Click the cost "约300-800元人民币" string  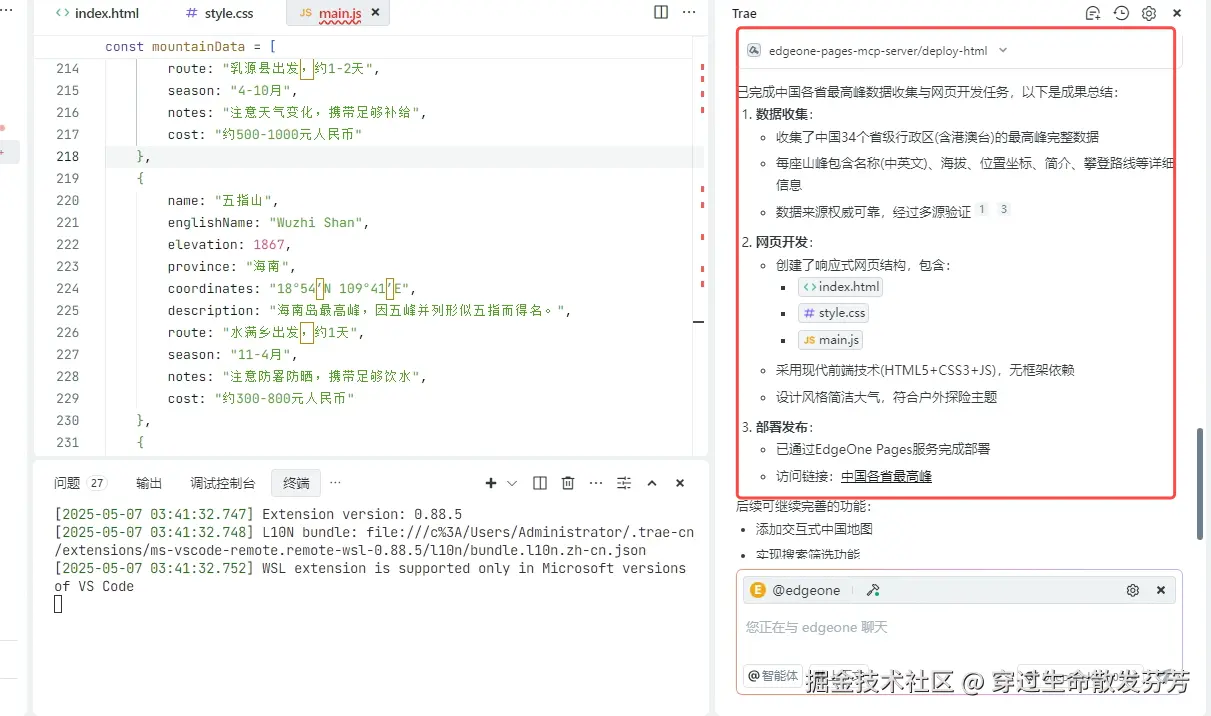coord(284,399)
